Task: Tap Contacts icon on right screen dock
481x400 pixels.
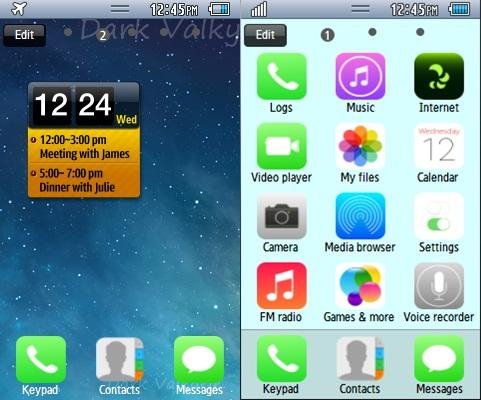Action: pyautogui.click(x=360, y=359)
